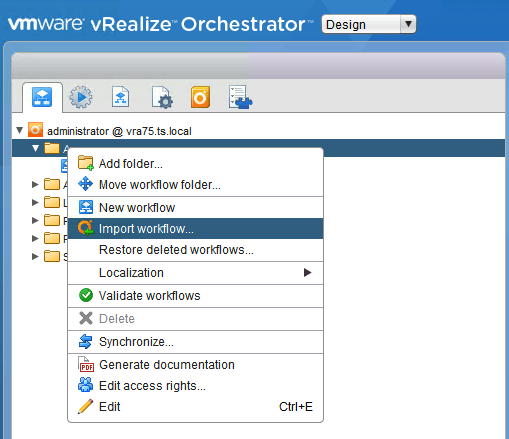509x439 pixels.
Task: Select Generate documentation entry
Action: (195, 365)
